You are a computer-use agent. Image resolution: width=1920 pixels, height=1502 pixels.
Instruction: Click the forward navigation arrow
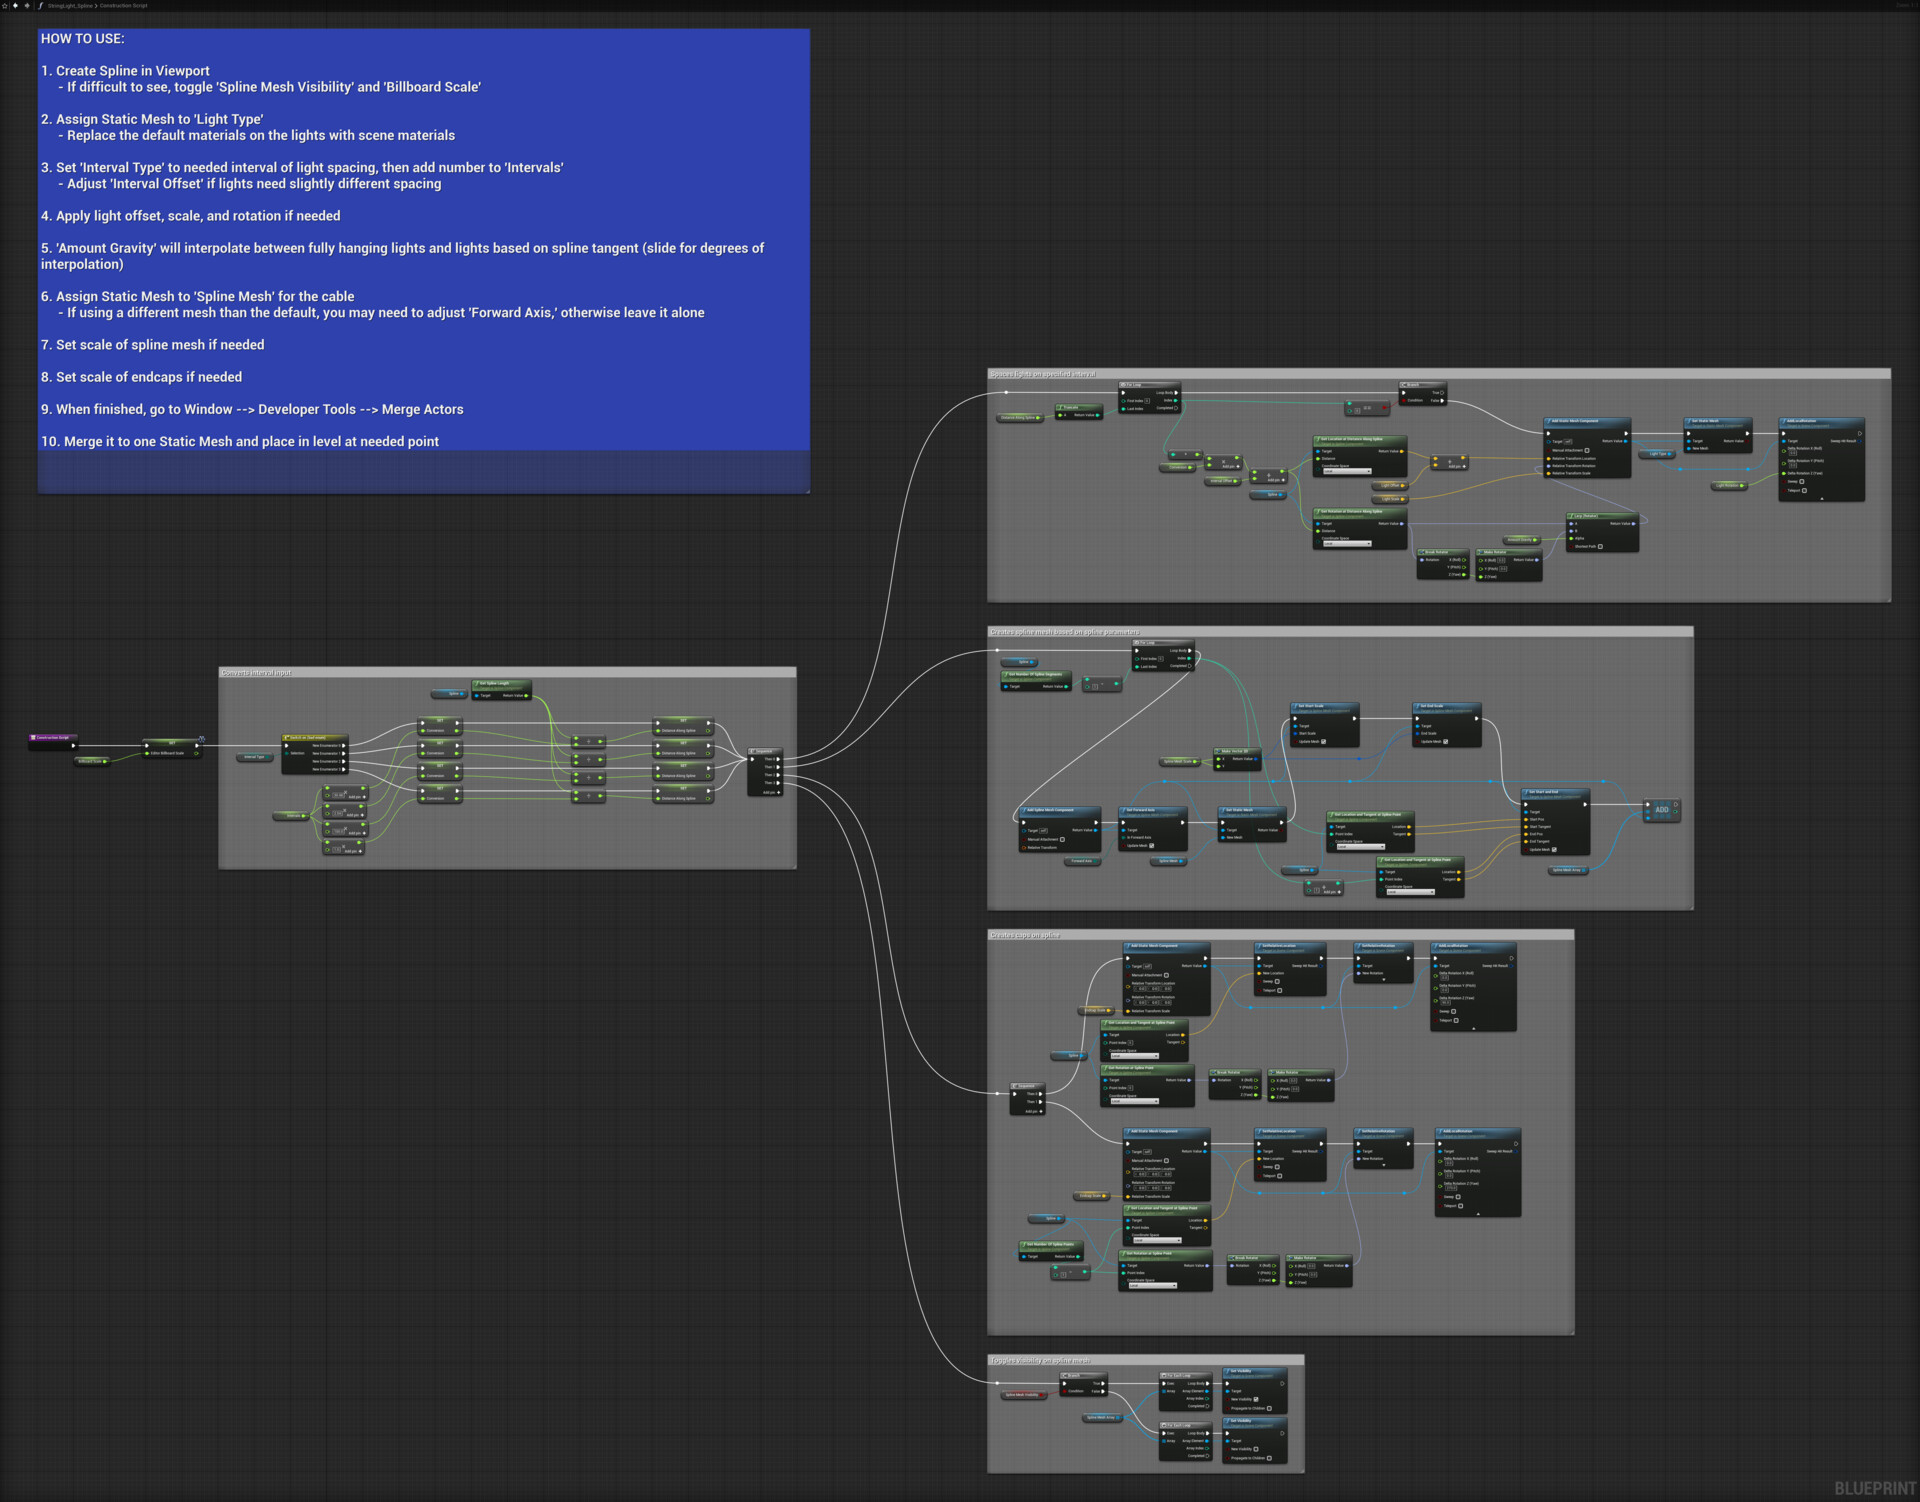(27, 5)
